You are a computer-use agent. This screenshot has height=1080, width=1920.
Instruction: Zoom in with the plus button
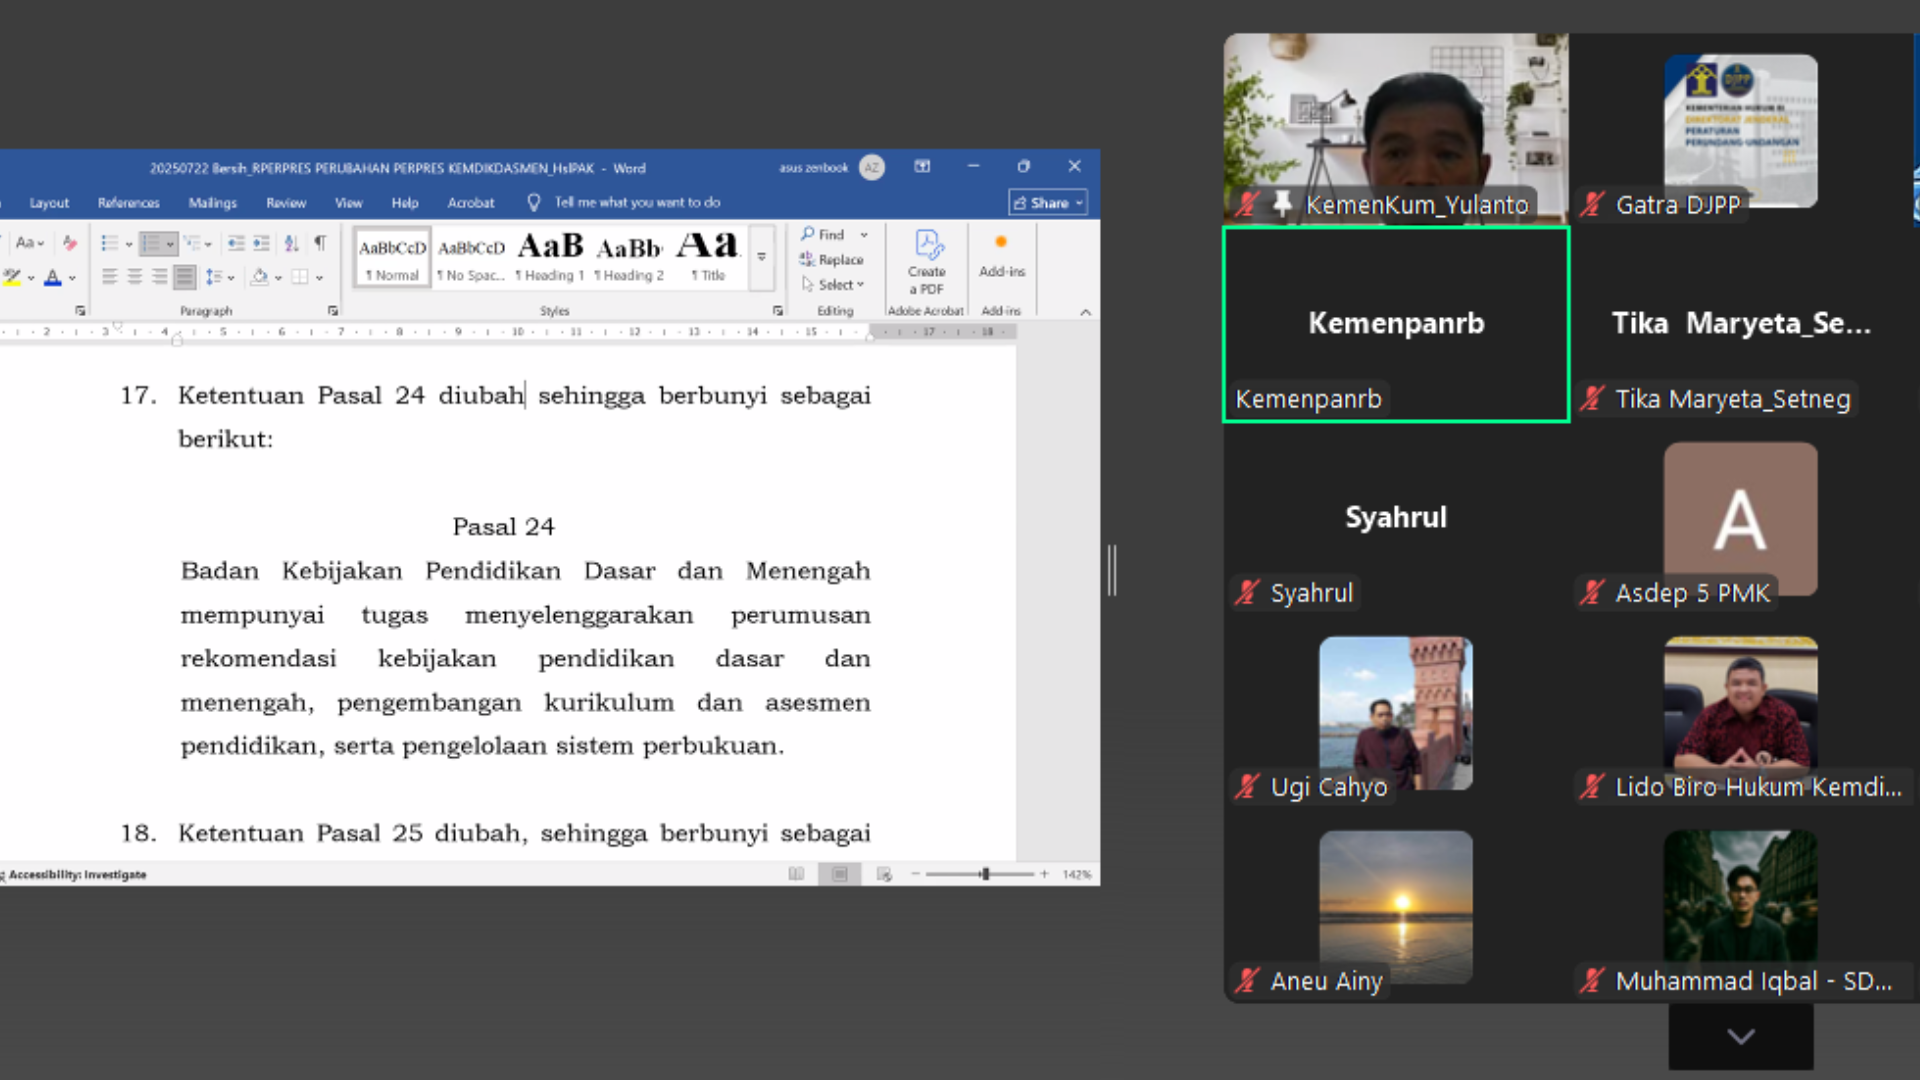pyautogui.click(x=1044, y=874)
